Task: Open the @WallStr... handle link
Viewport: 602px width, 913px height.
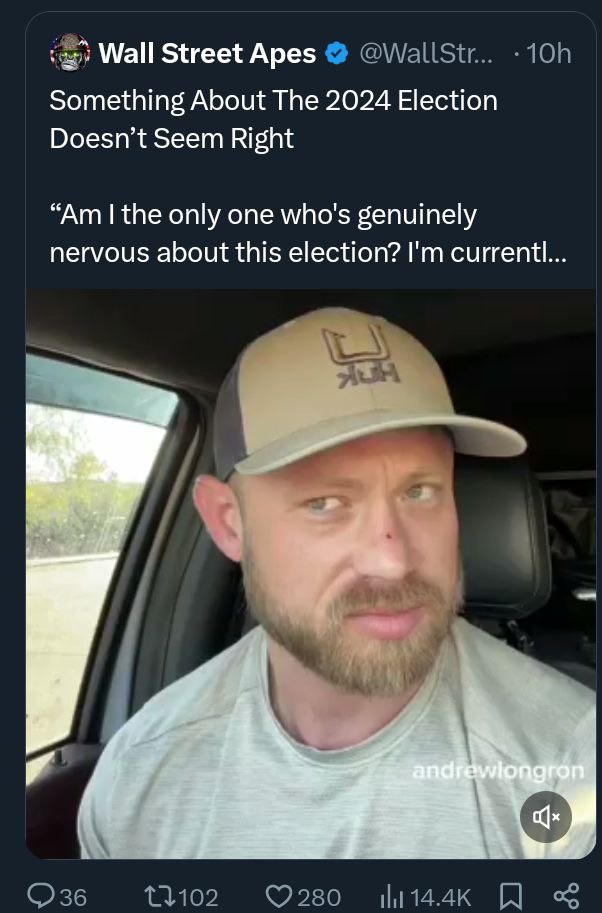Action: (426, 54)
